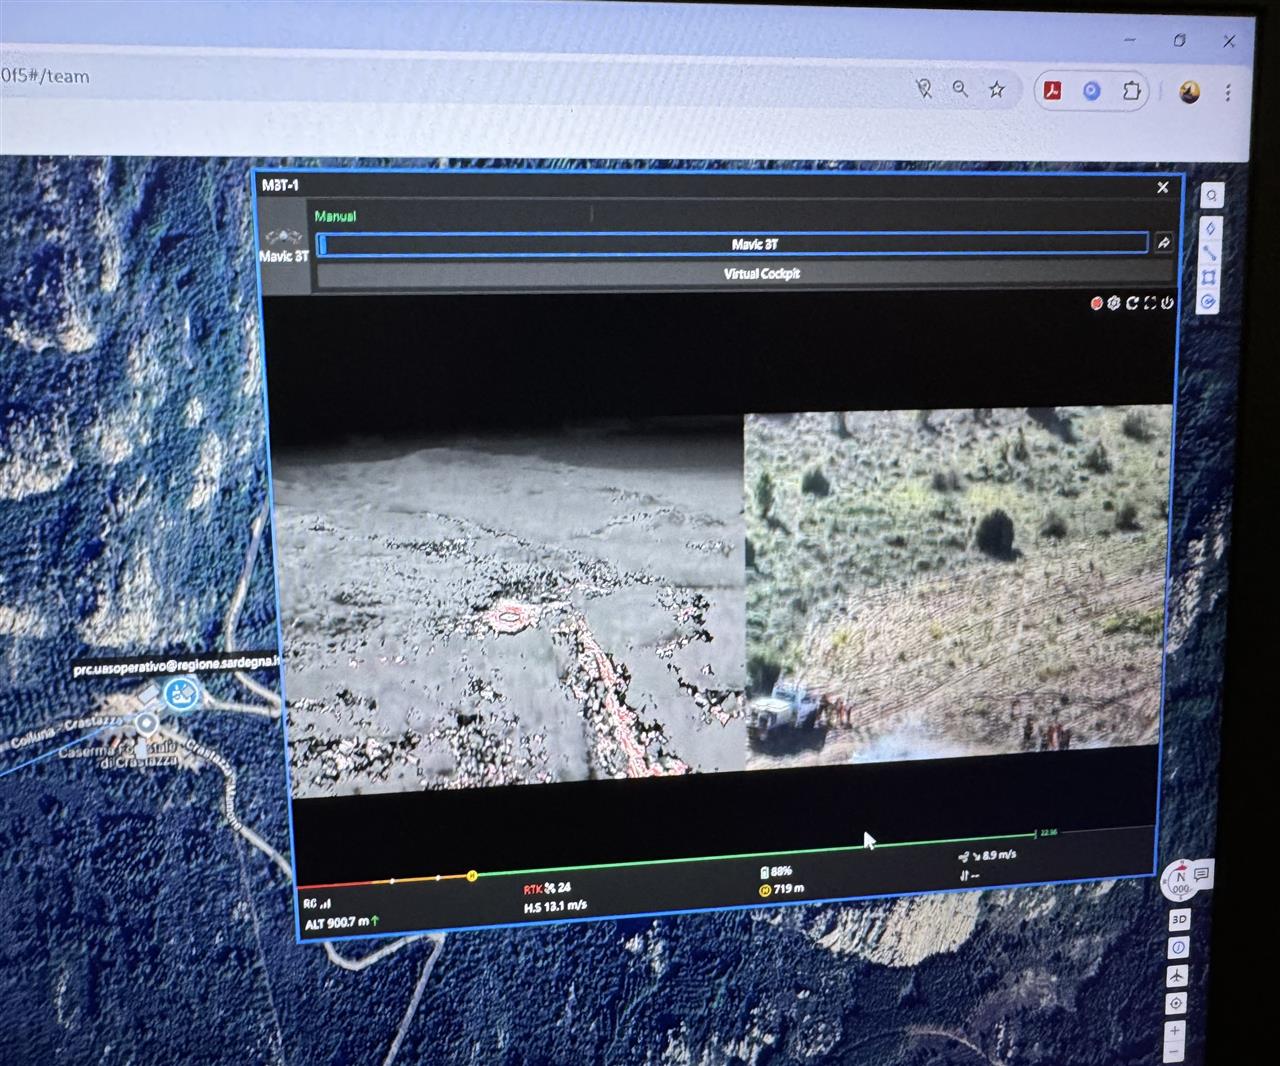
Task: Expand livestream to fullscreen
Action: pos(1150,303)
